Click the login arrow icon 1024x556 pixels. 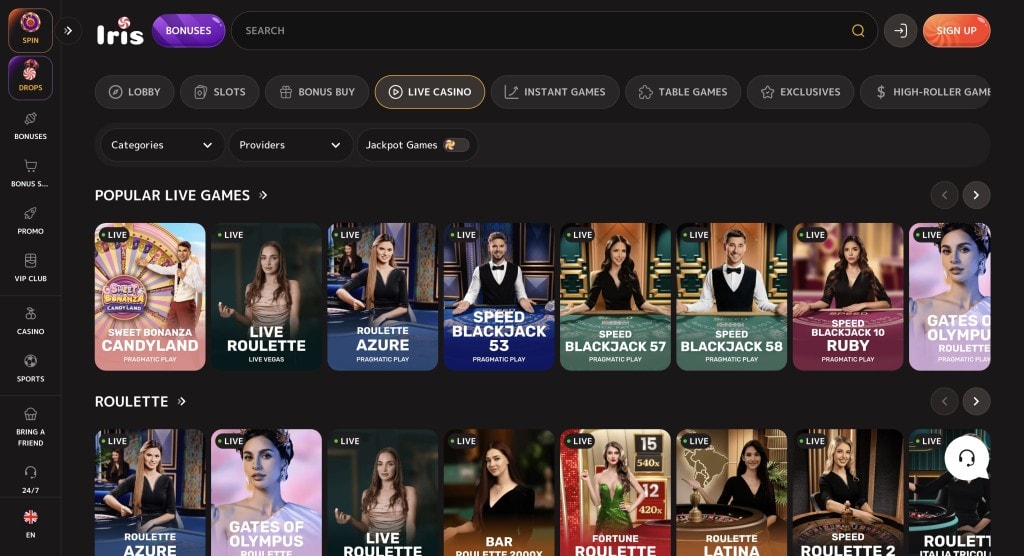point(900,31)
